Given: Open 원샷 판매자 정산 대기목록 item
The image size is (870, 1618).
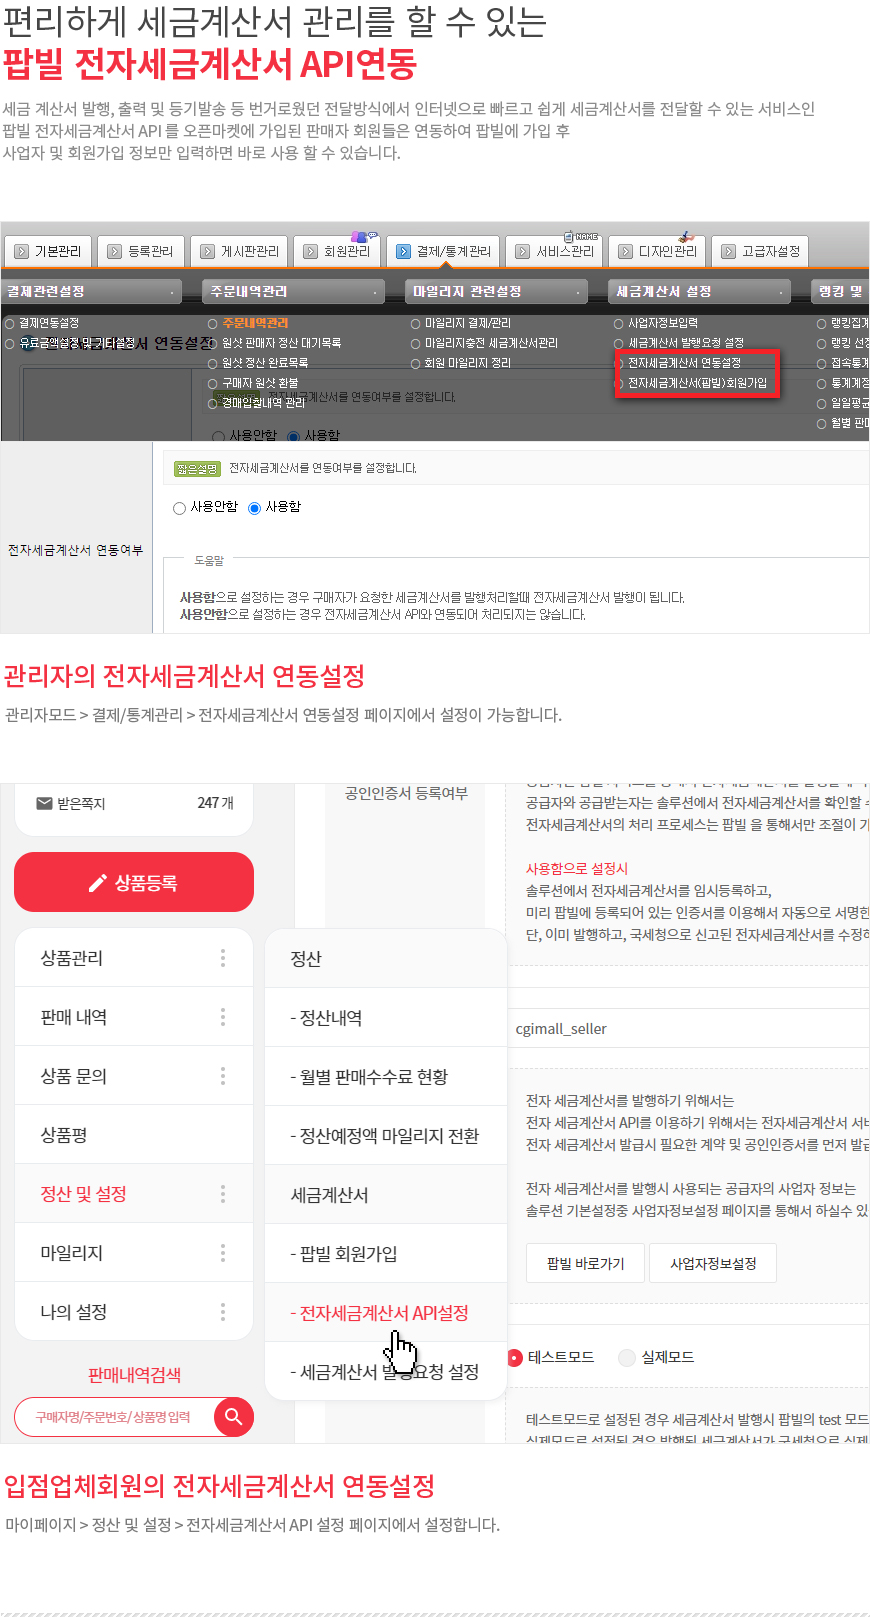Looking at the screenshot, I should click(x=281, y=343).
